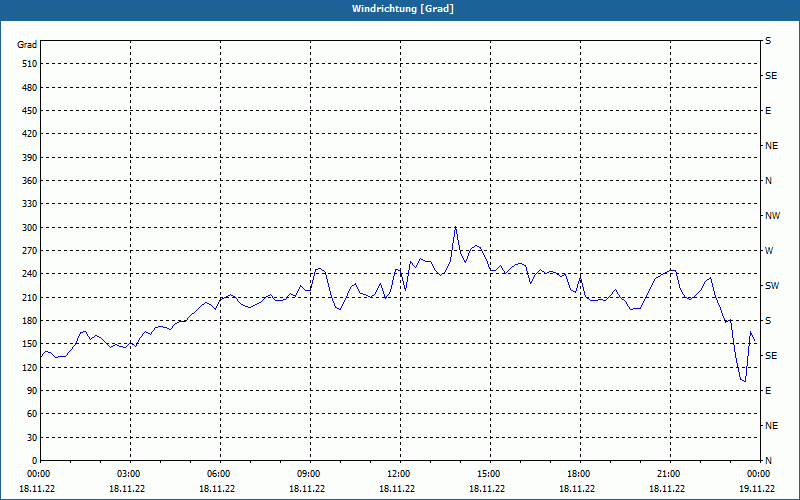Click the E compass label level with 90
The width and height of the screenshot is (800, 500).
[768, 391]
